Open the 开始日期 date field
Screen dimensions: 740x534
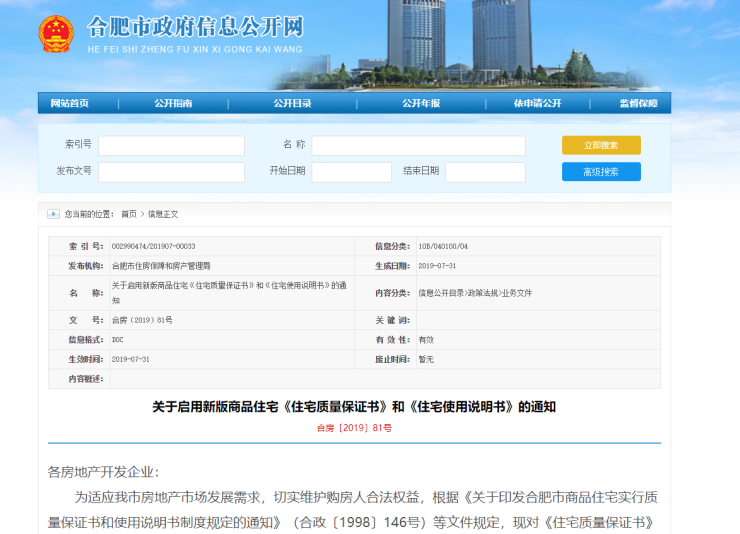pyautogui.click(x=351, y=172)
